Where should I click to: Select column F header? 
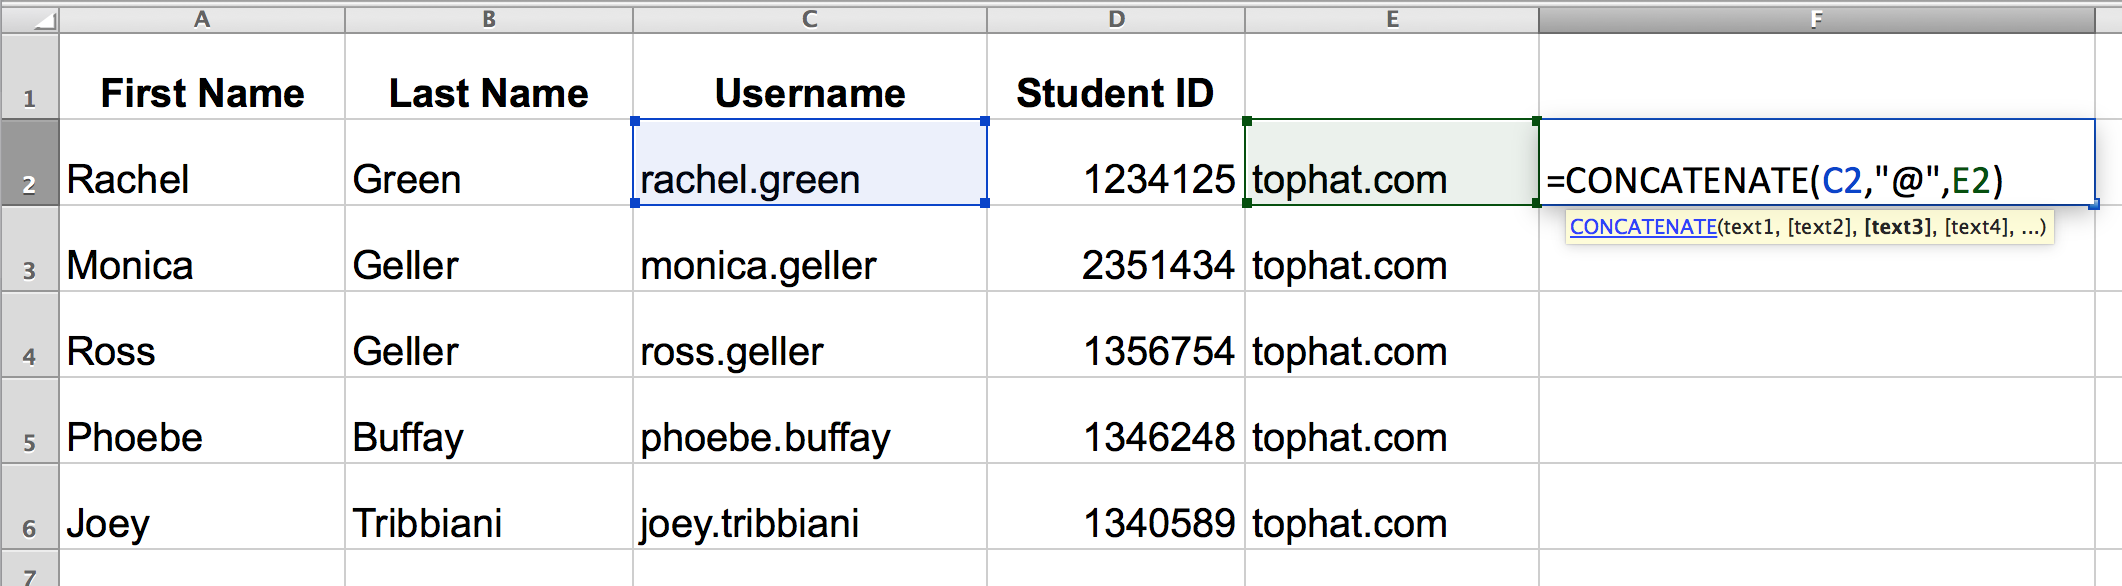[x=1816, y=19]
